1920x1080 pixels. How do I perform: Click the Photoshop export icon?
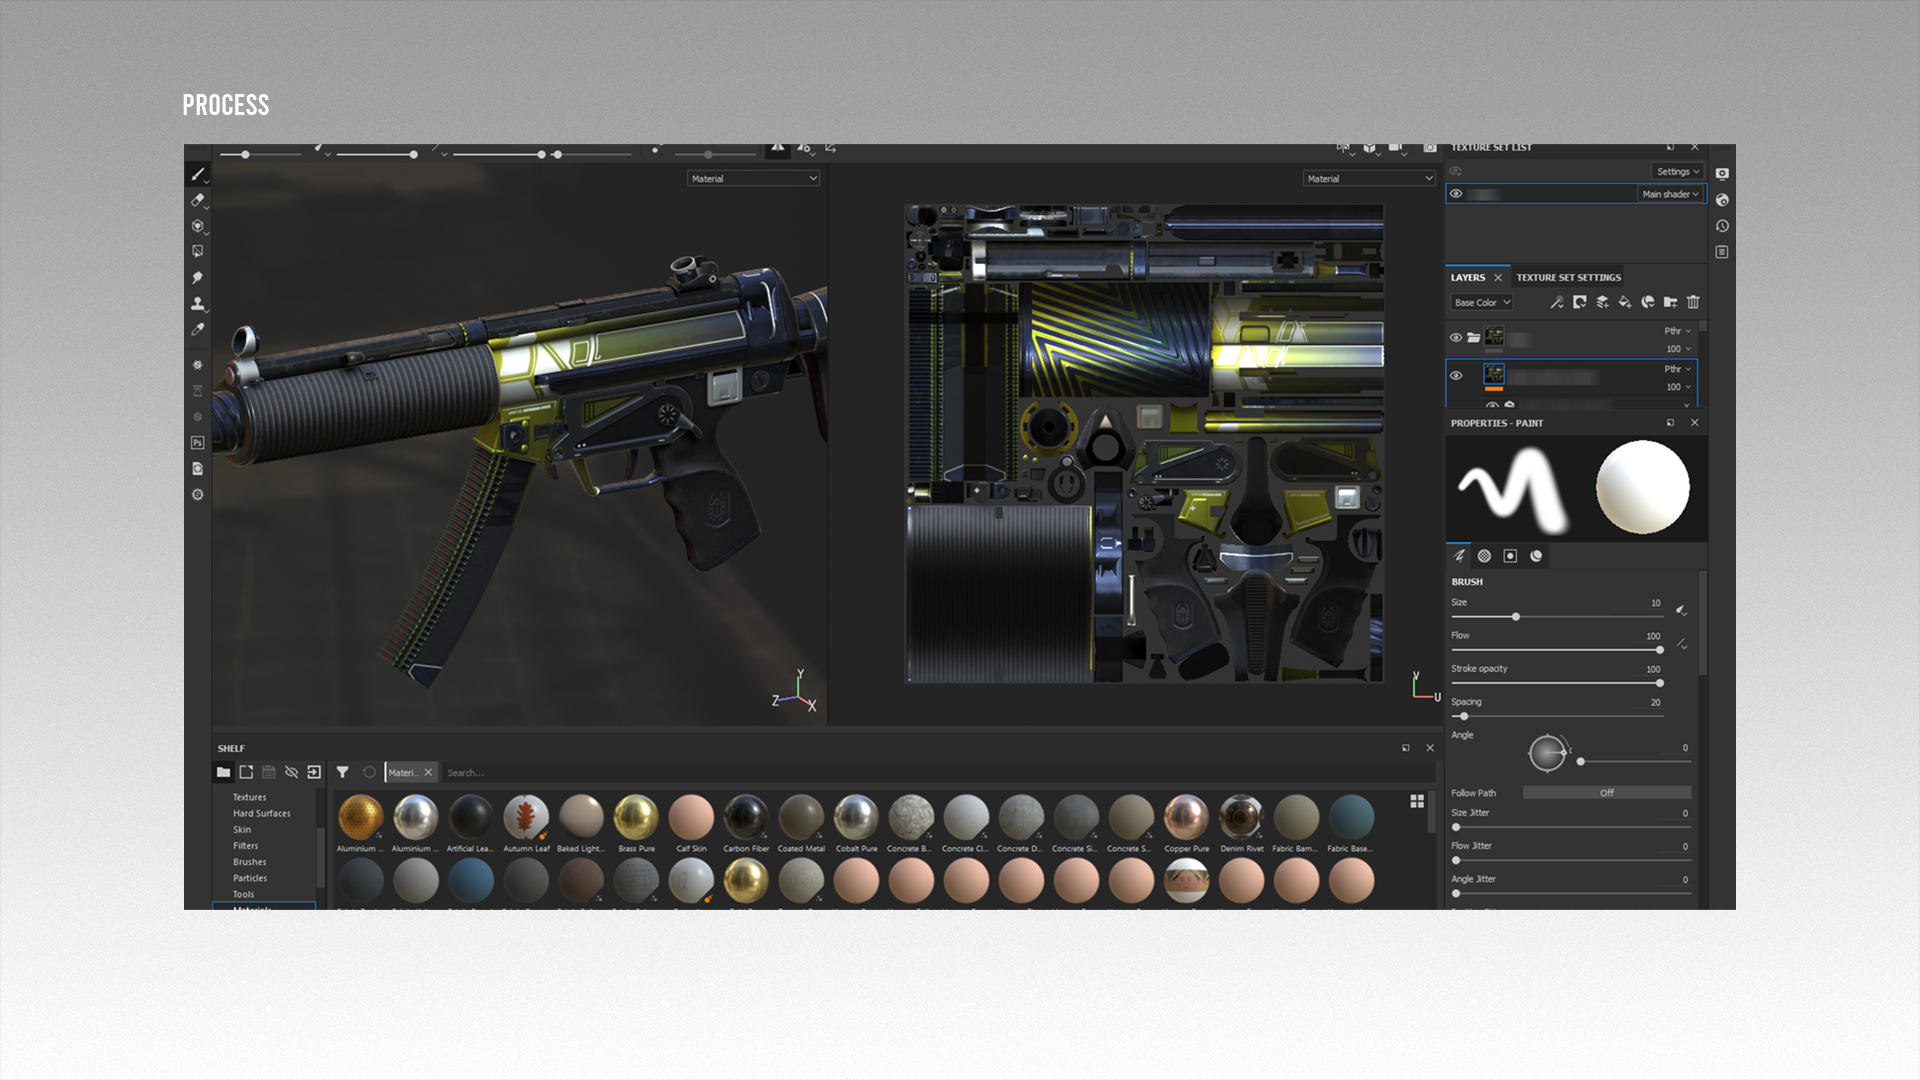pos(198,443)
